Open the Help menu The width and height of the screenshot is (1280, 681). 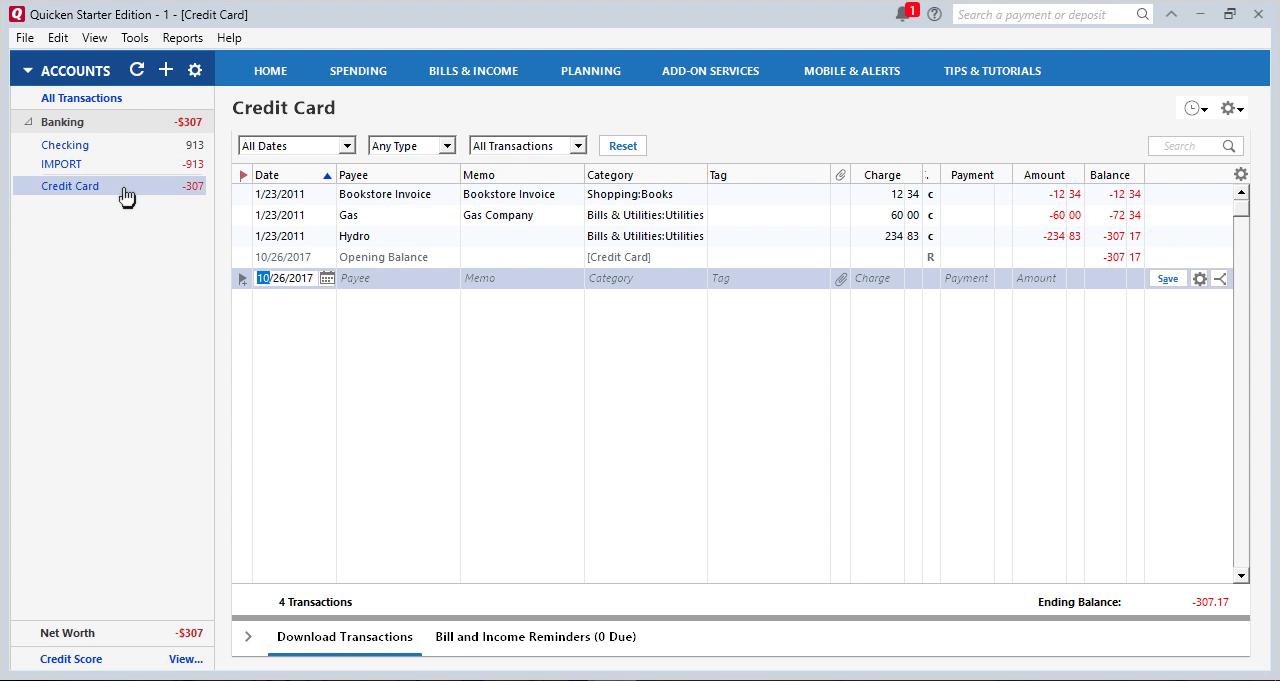tap(229, 38)
